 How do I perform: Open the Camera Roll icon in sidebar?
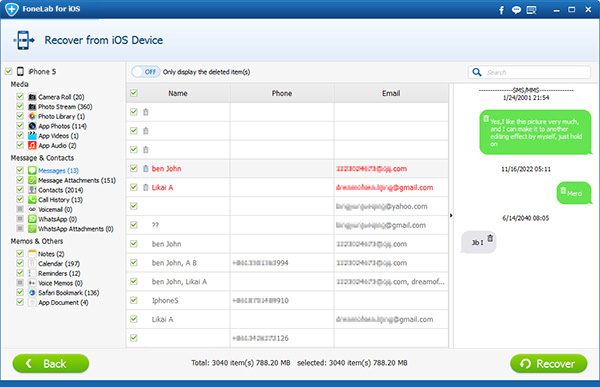tap(32, 97)
